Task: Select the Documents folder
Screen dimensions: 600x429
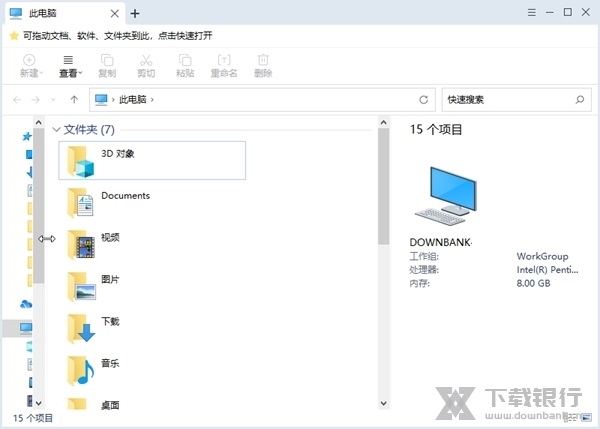Action: click(152, 202)
